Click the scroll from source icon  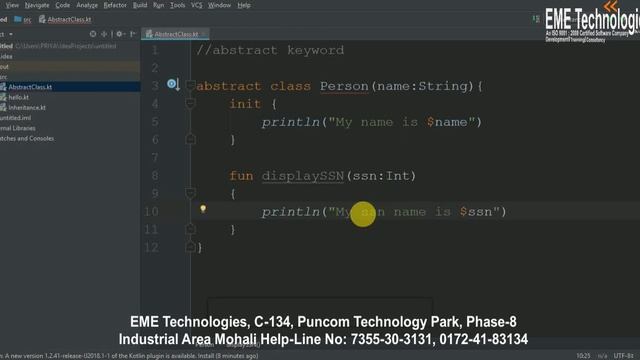tap(93, 34)
